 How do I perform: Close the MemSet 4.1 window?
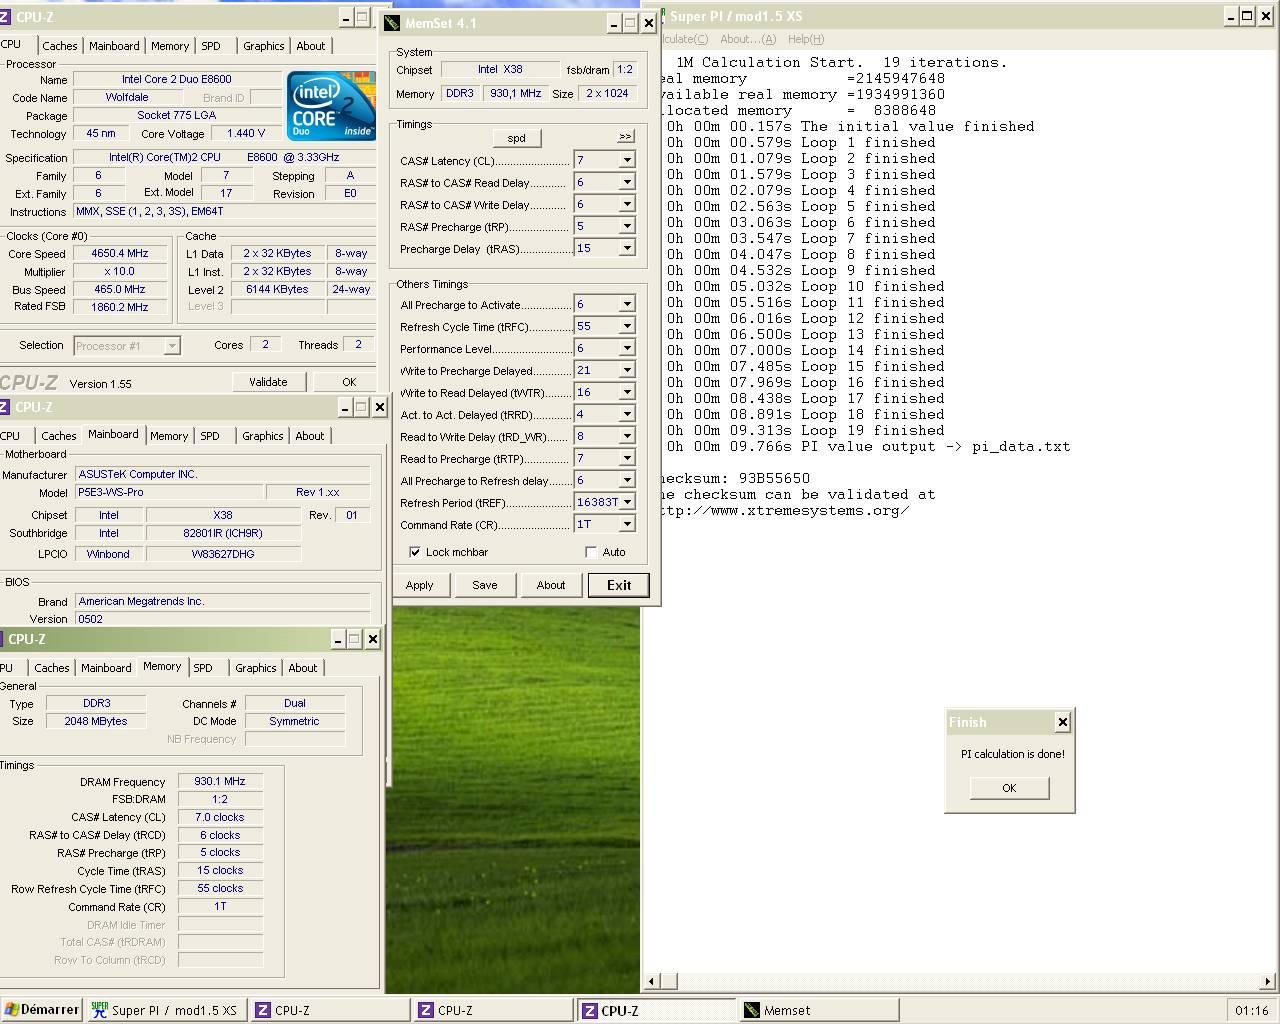tap(648, 23)
